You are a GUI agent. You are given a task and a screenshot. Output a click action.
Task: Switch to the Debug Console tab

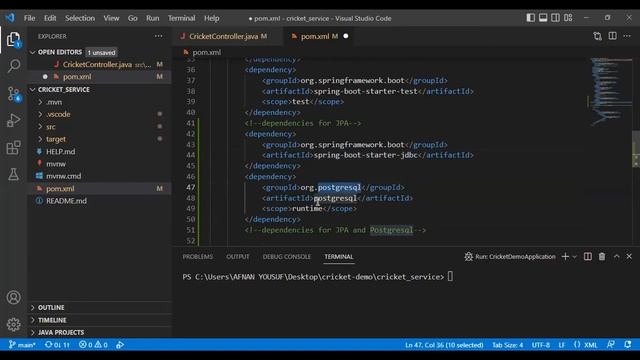coord(287,257)
